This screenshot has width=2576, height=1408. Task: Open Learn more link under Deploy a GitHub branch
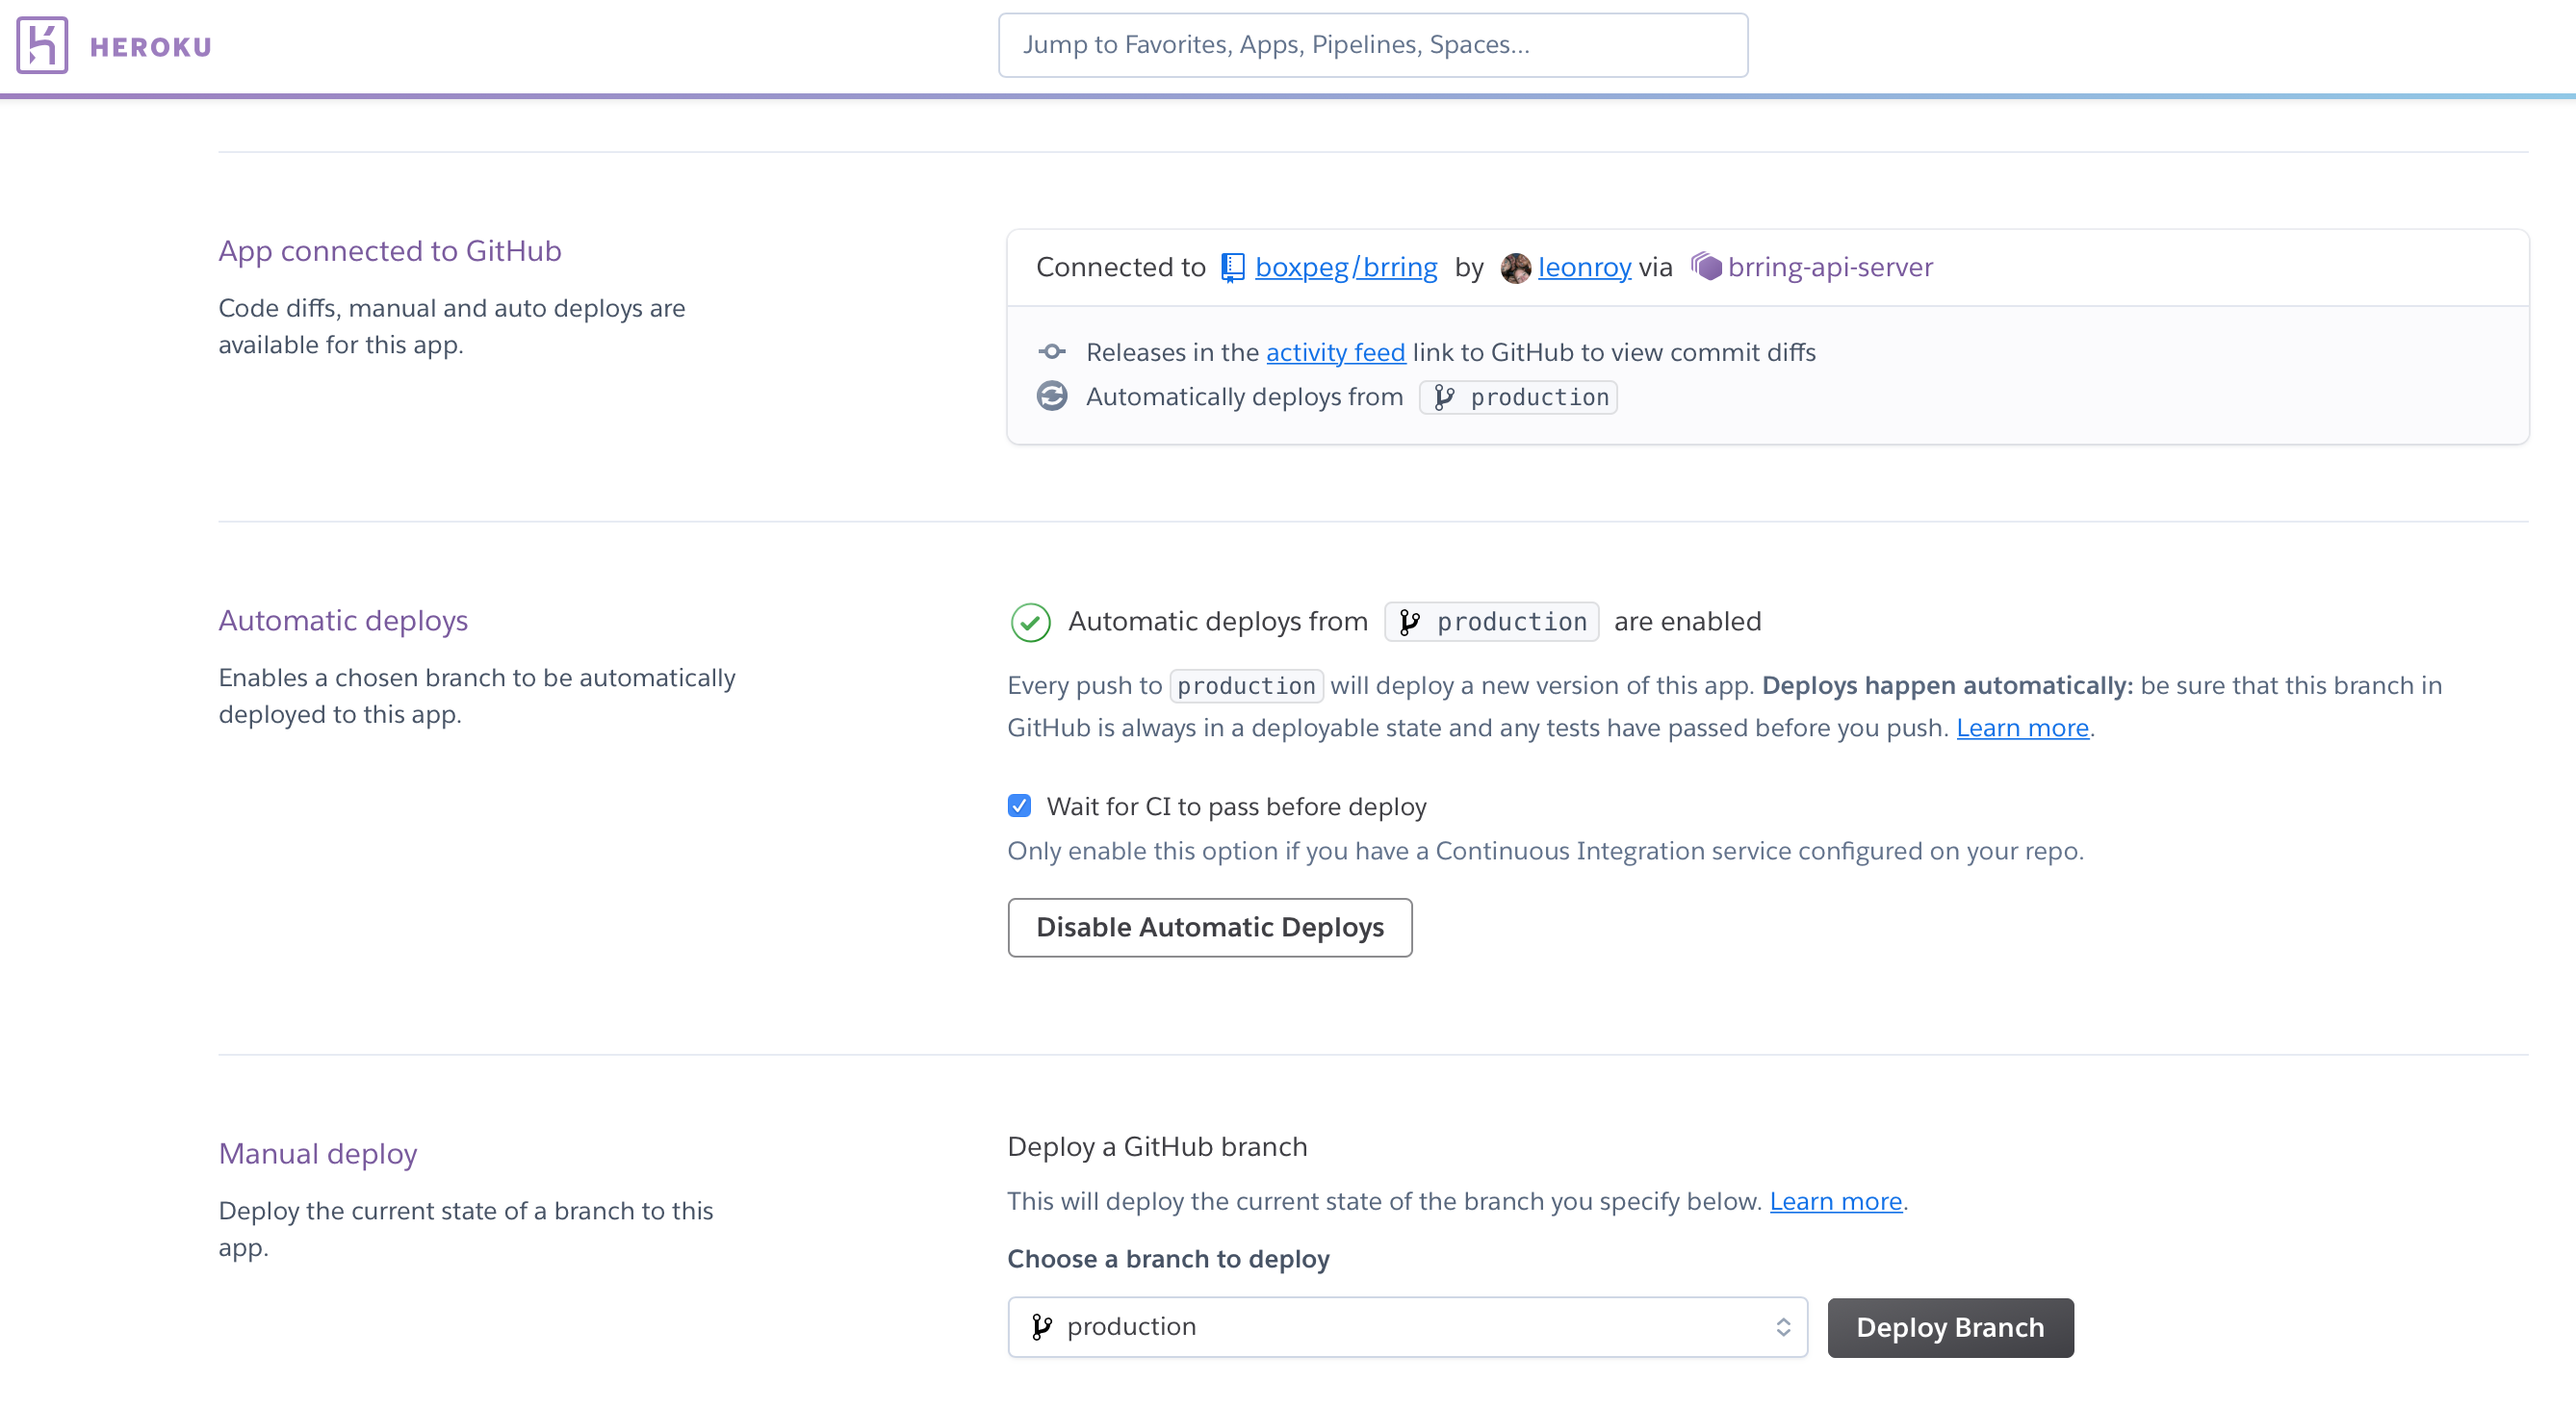click(1835, 1201)
